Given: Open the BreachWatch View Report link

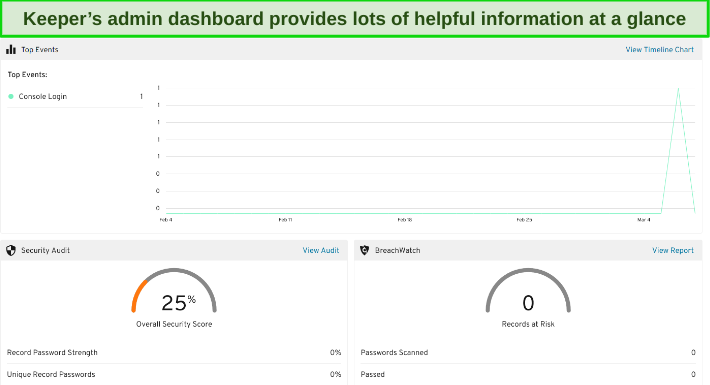Looking at the screenshot, I should pos(673,250).
